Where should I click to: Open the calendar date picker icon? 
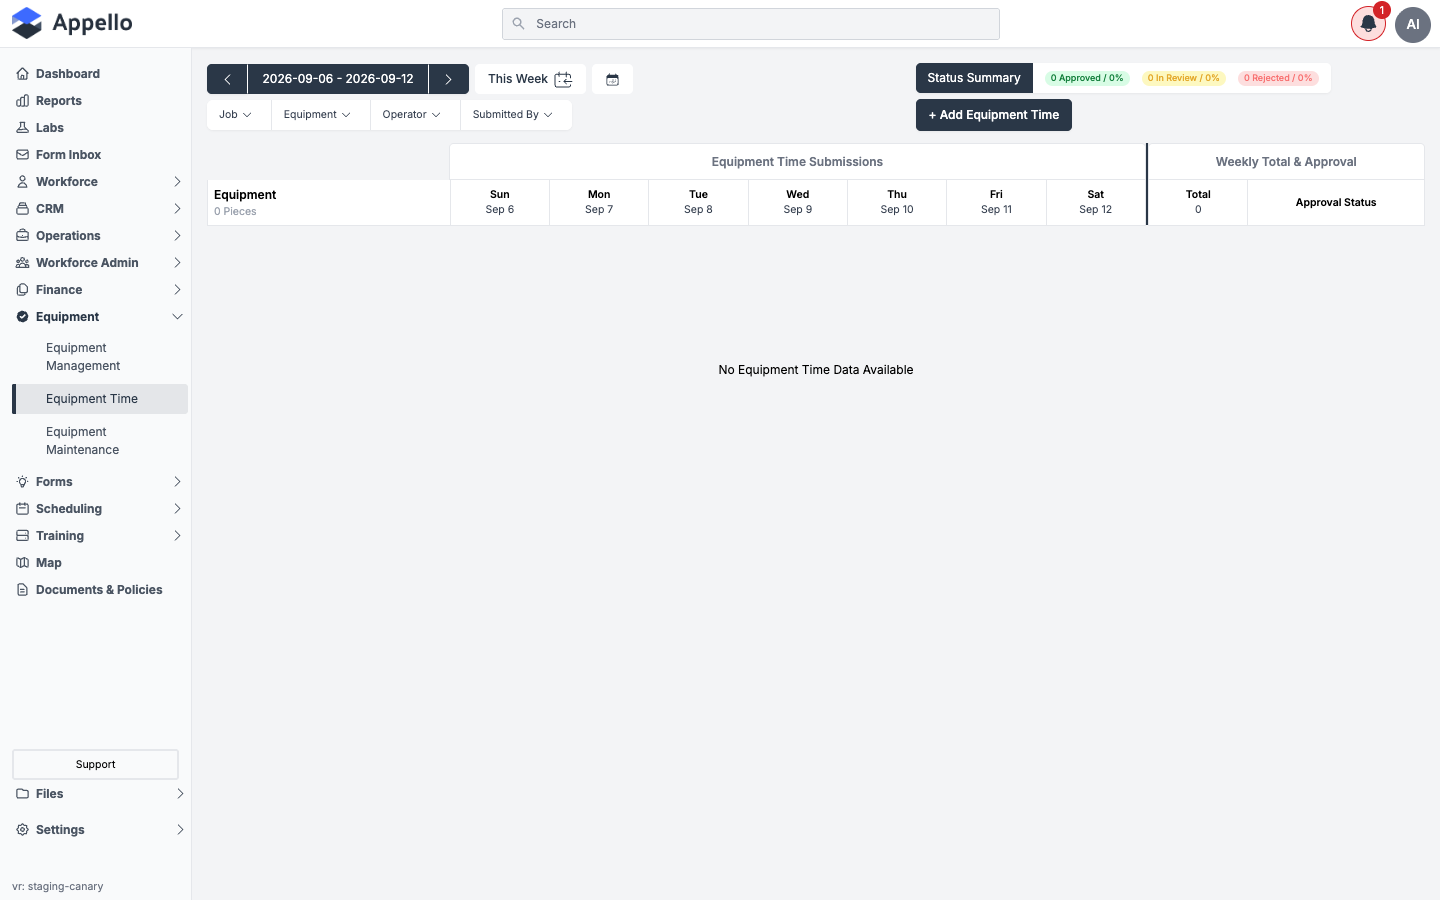(612, 79)
